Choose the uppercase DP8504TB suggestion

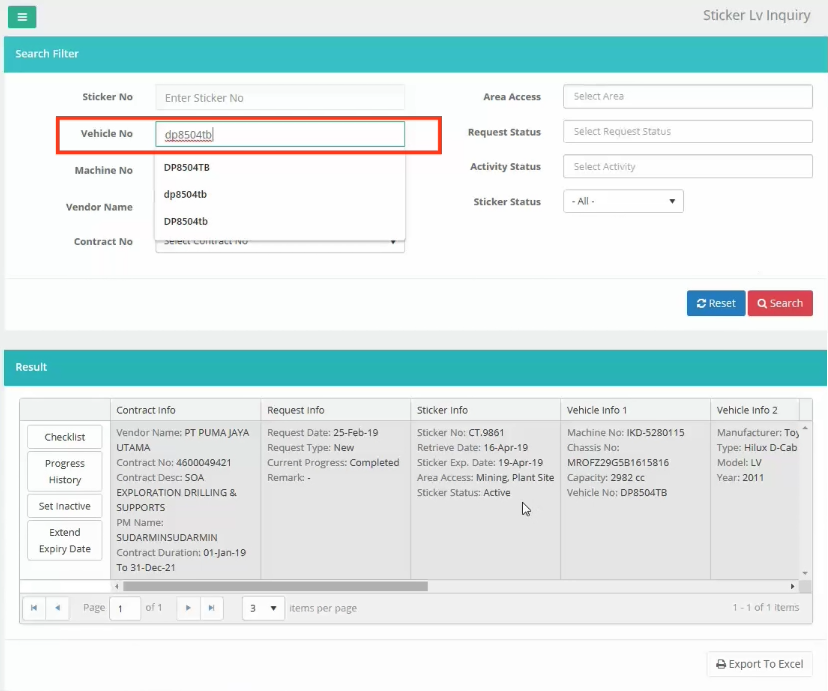[x=187, y=167]
